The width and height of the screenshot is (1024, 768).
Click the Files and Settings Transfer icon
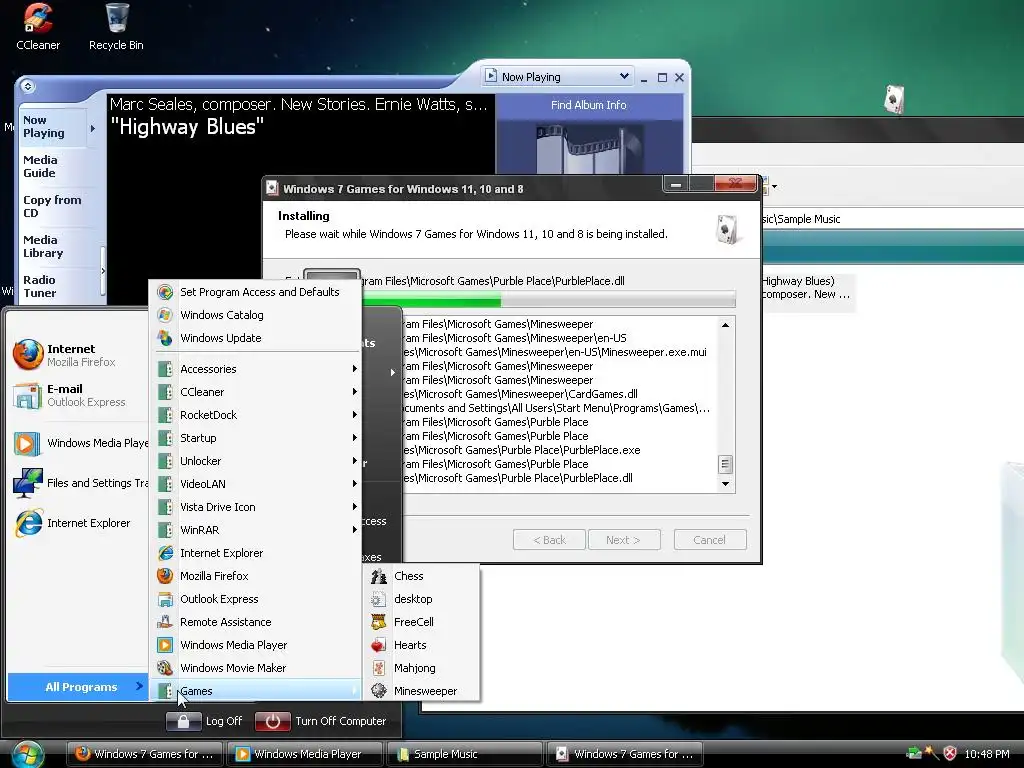pyautogui.click(x=27, y=483)
